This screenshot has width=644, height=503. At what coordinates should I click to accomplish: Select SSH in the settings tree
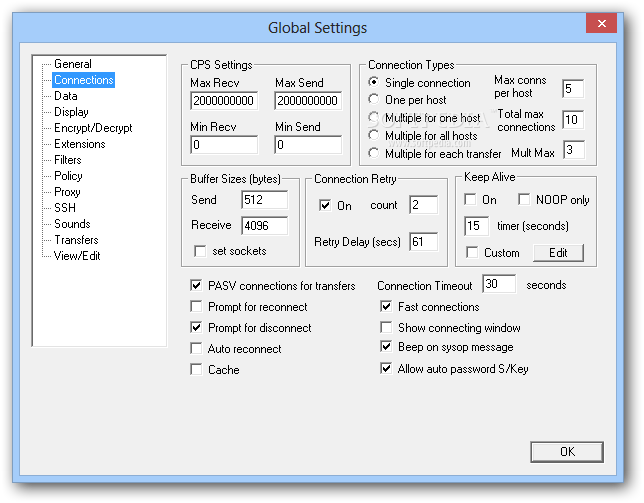click(65, 208)
